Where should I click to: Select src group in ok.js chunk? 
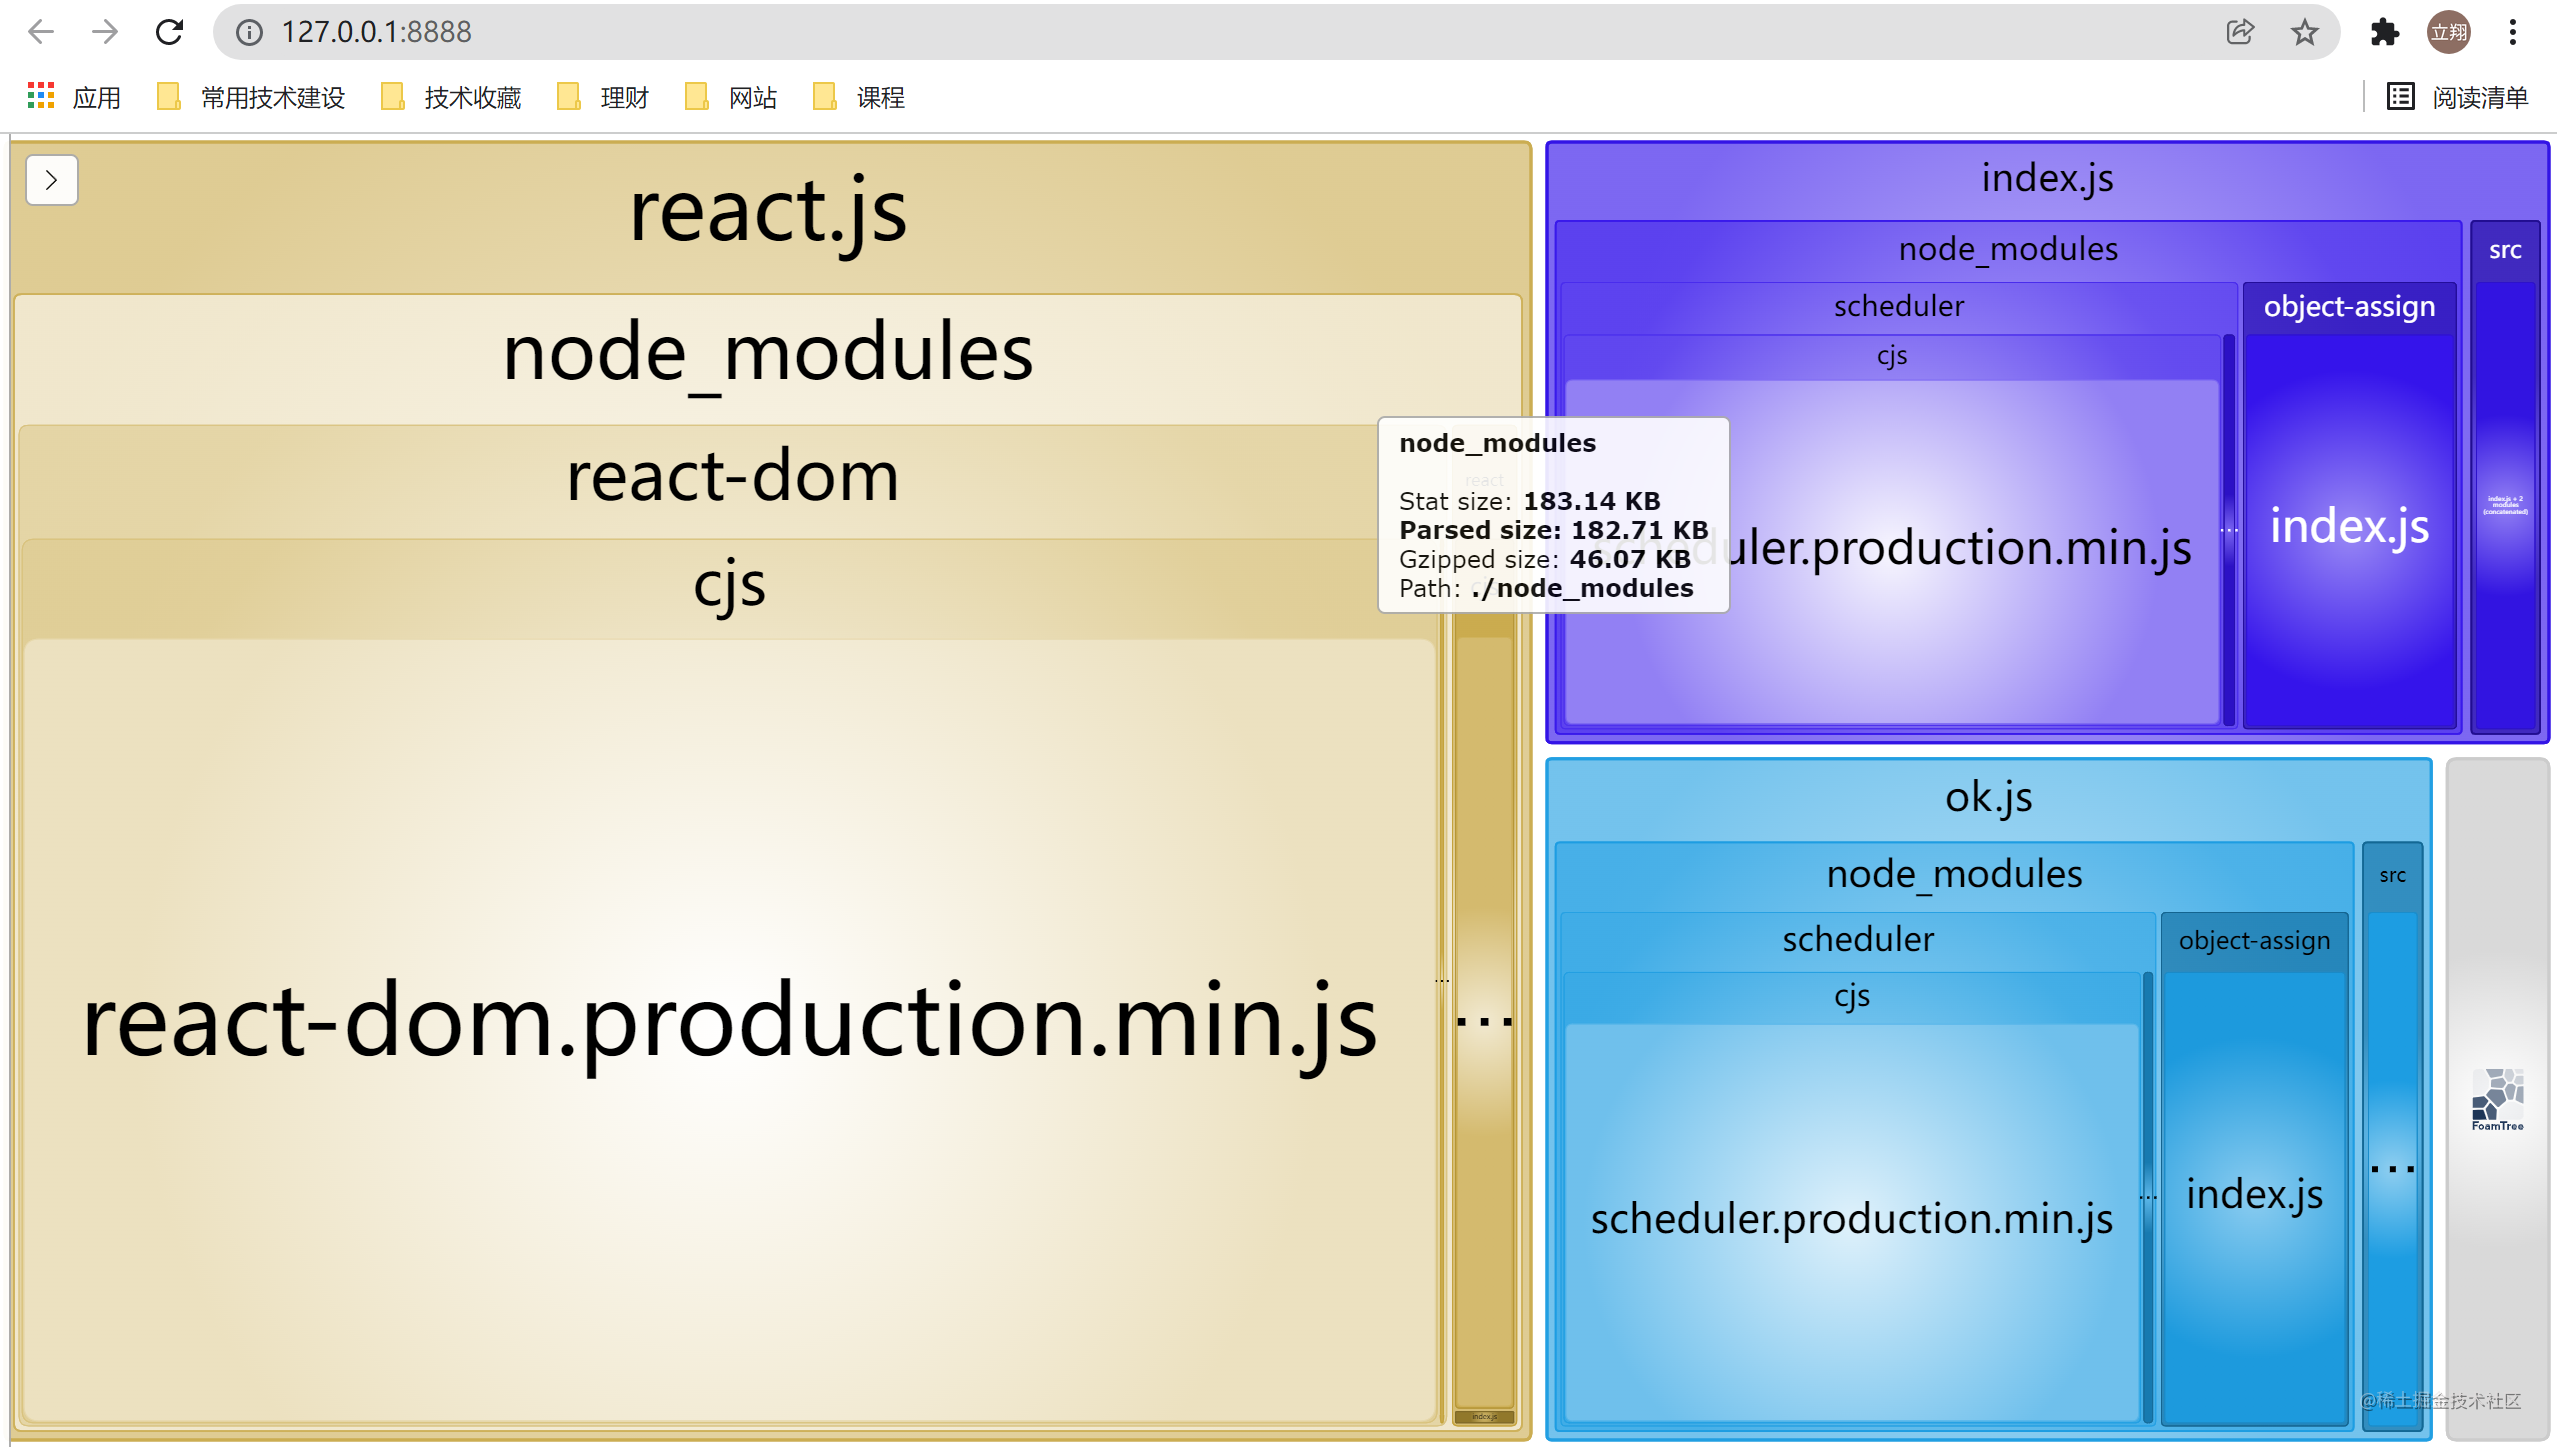click(2392, 876)
